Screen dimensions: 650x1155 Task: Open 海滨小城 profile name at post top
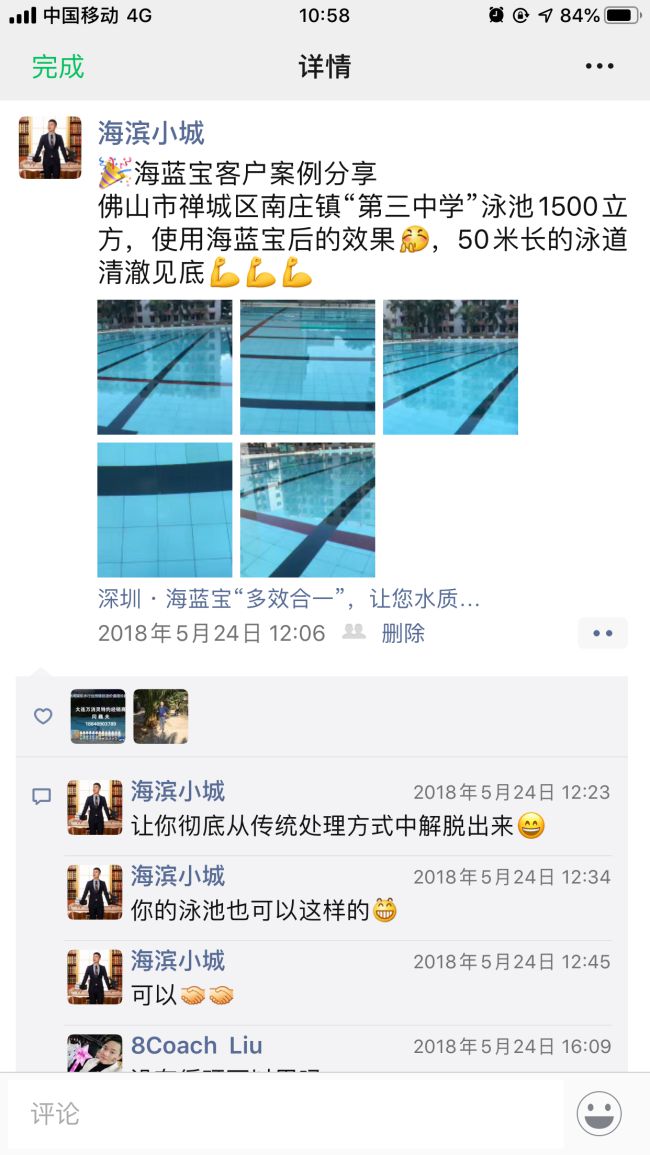pyautogui.click(x=151, y=133)
